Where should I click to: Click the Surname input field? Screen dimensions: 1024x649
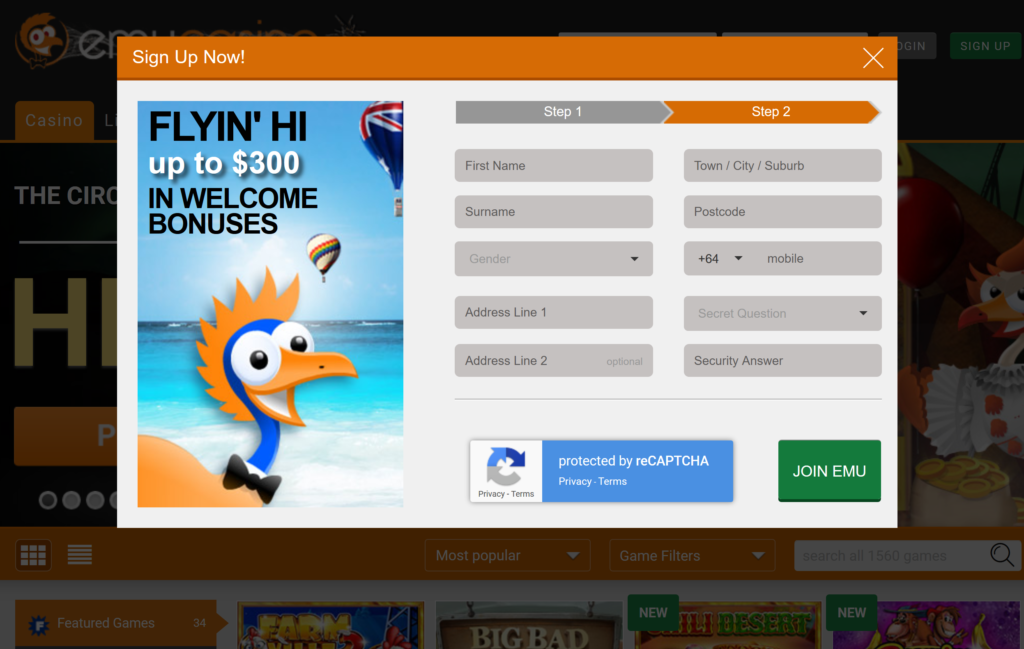[553, 212]
